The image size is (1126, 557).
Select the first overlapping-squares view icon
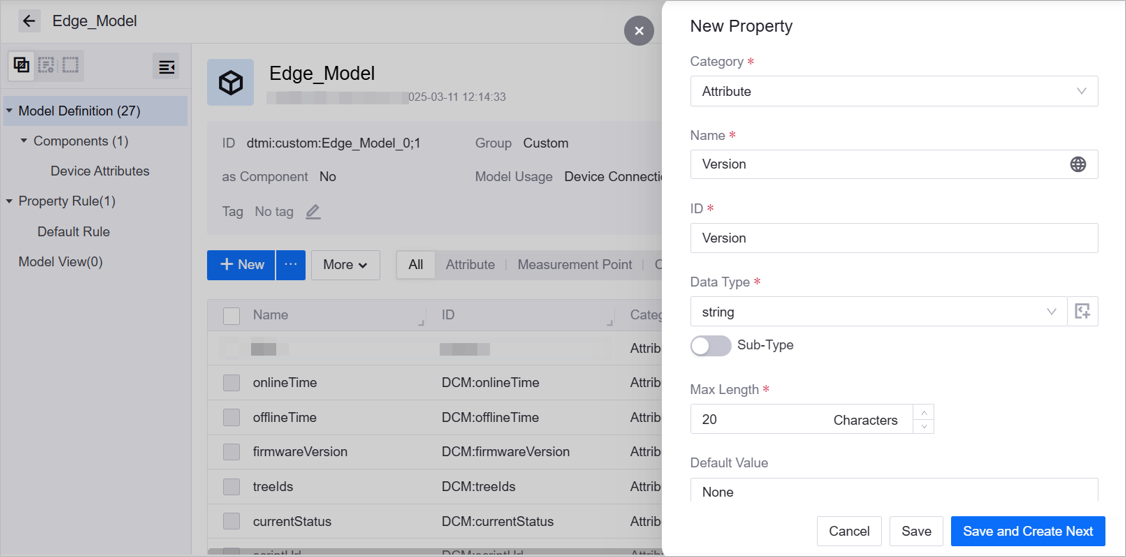coord(21,66)
